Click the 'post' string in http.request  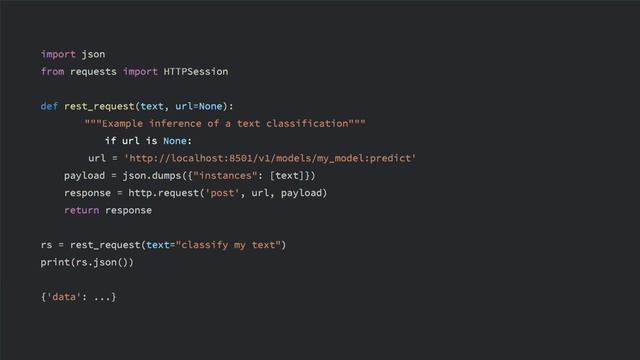click(222, 193)
